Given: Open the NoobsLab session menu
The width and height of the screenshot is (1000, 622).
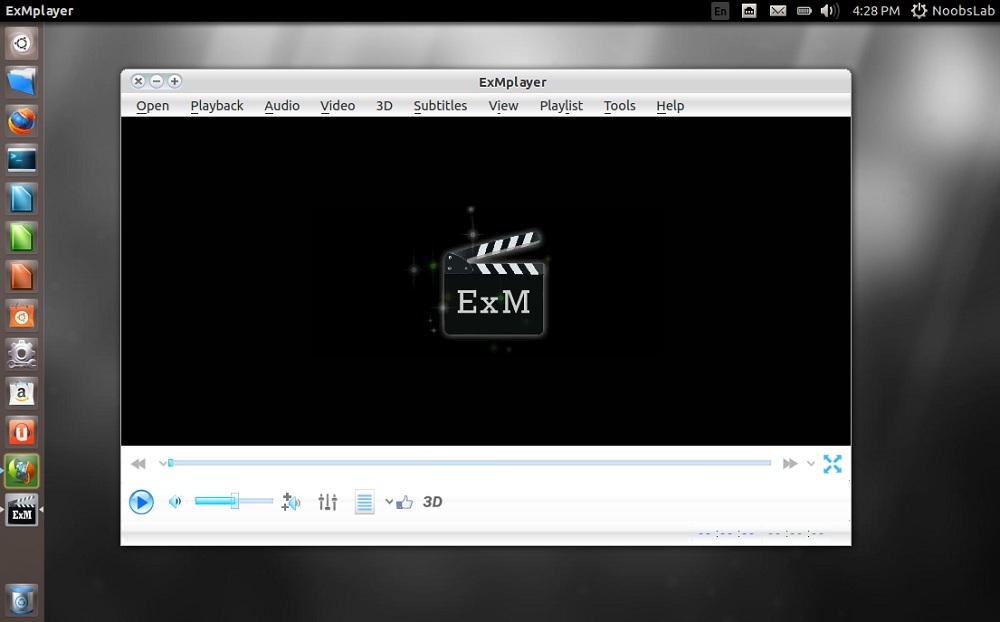Looking at the screenshot, I should (953, 11).
